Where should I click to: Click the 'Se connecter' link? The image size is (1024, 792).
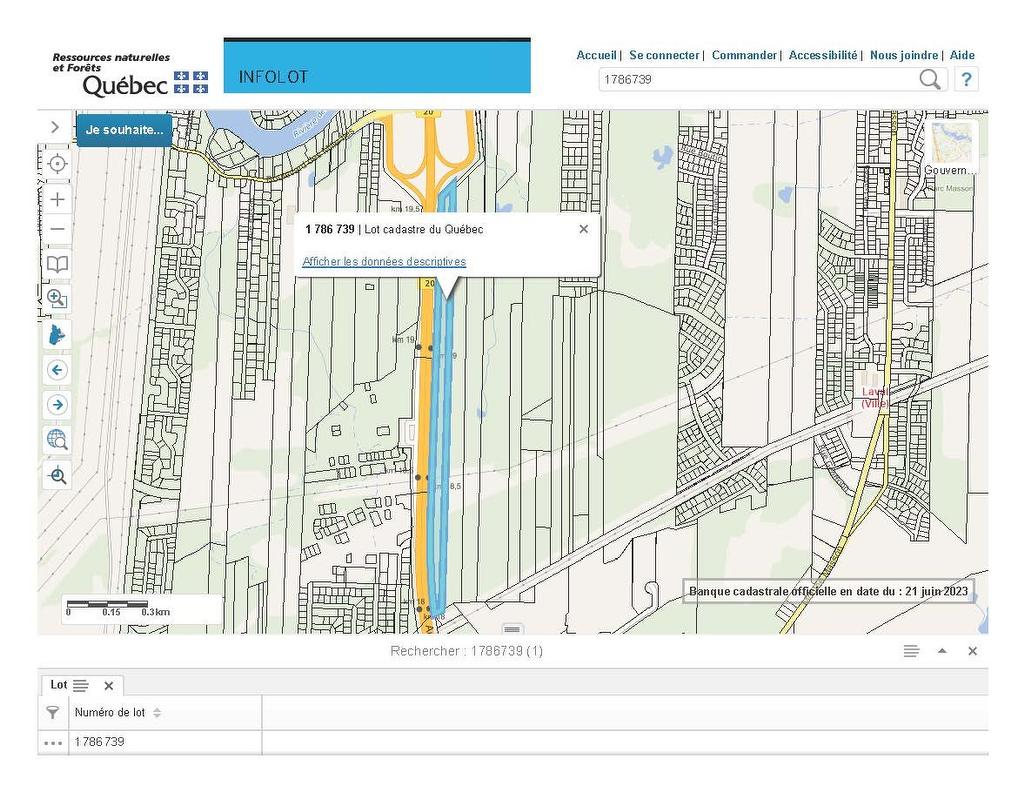click(664, 55)
